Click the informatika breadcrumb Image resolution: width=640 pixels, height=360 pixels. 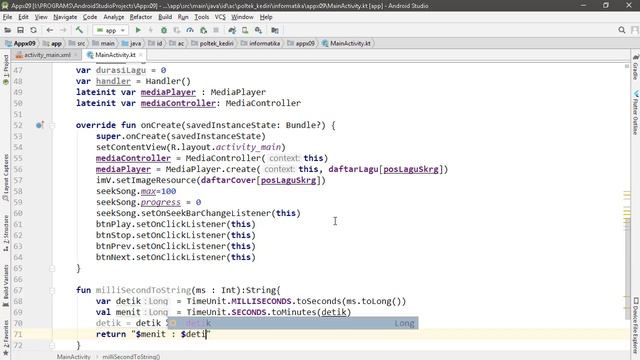pyautogui.click(x=261, y=43)
